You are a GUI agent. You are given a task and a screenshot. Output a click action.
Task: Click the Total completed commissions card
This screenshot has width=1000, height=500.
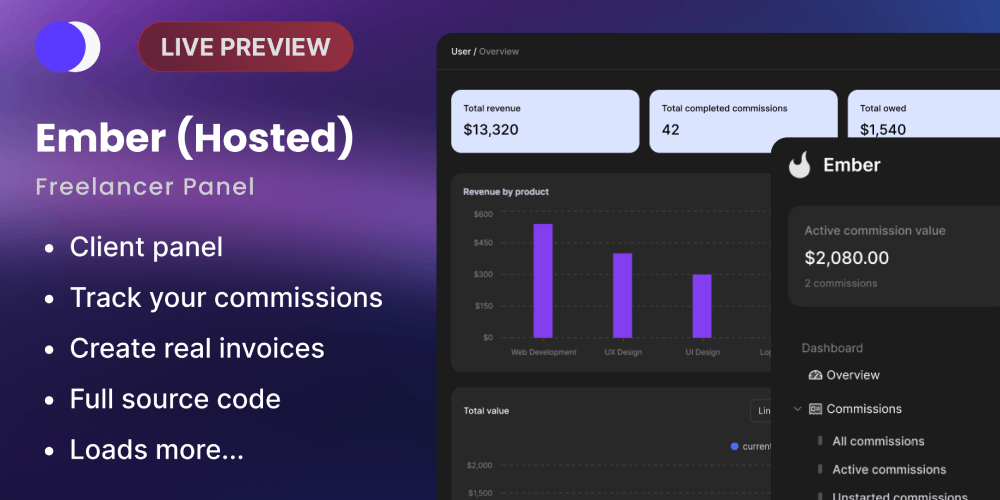point(743,121)
